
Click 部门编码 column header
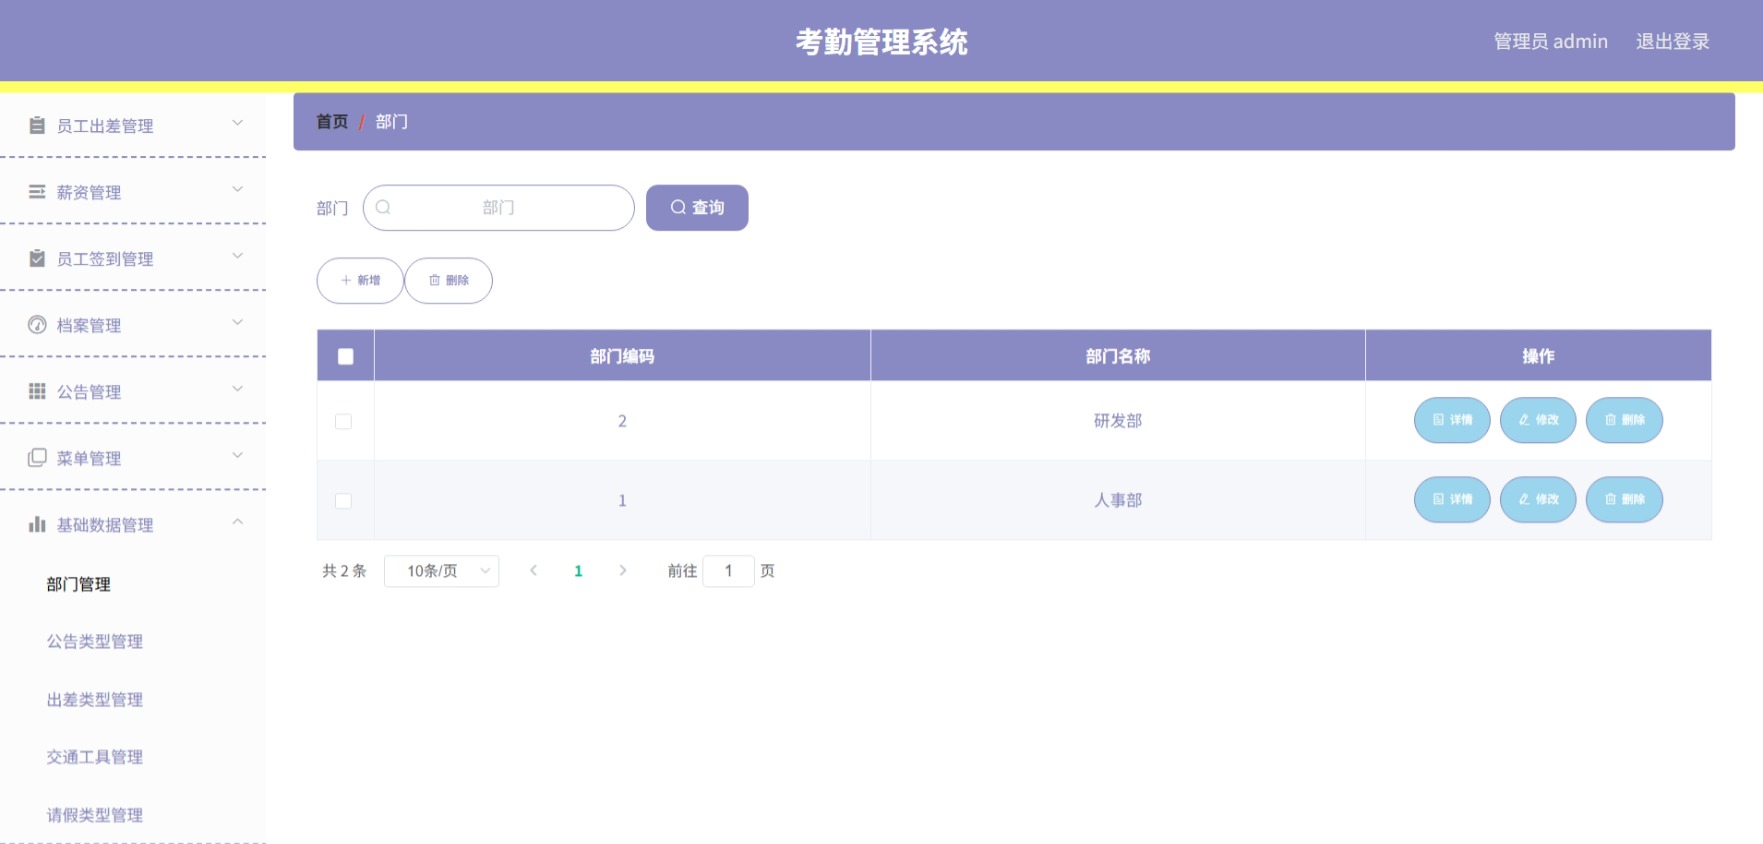coord(622,356)
